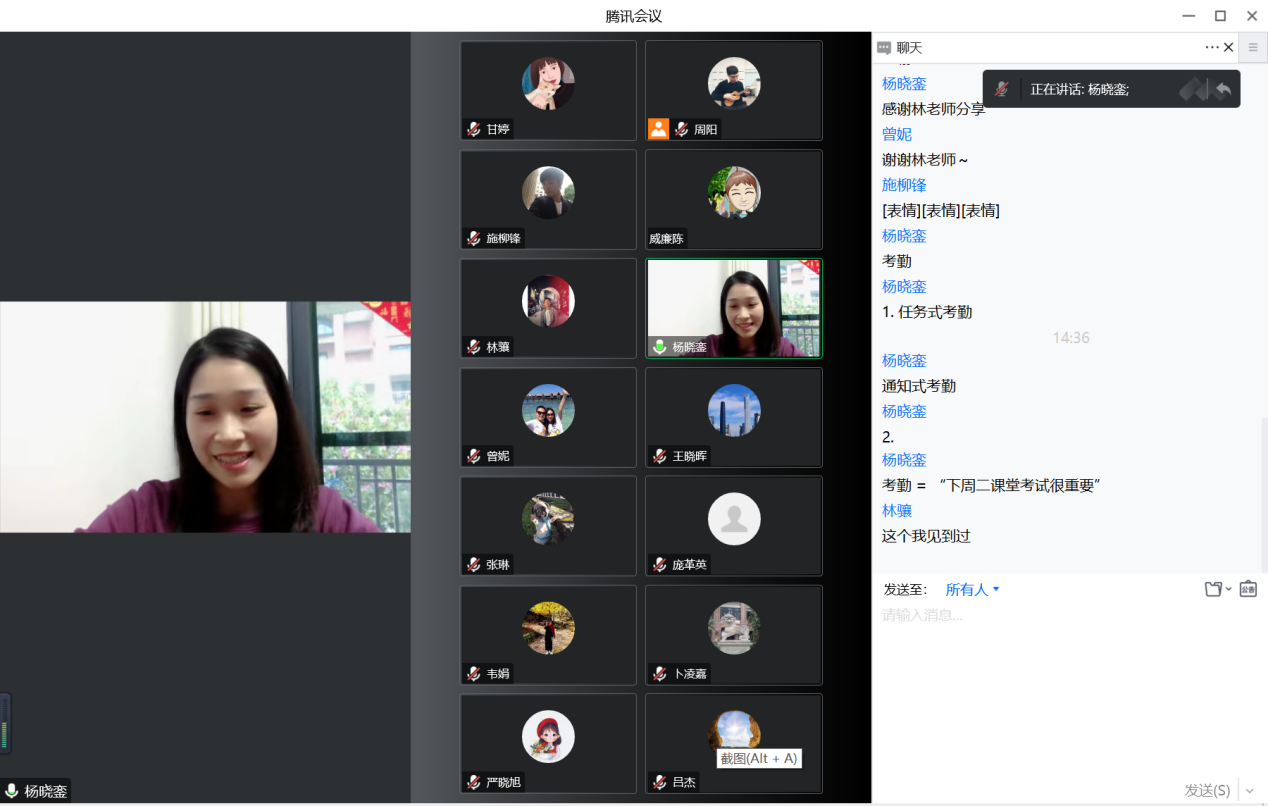Expand the small arrow next to folder icon
Image resolution: width=1268 pixels, height=806 pixels.
(1229, 590)
